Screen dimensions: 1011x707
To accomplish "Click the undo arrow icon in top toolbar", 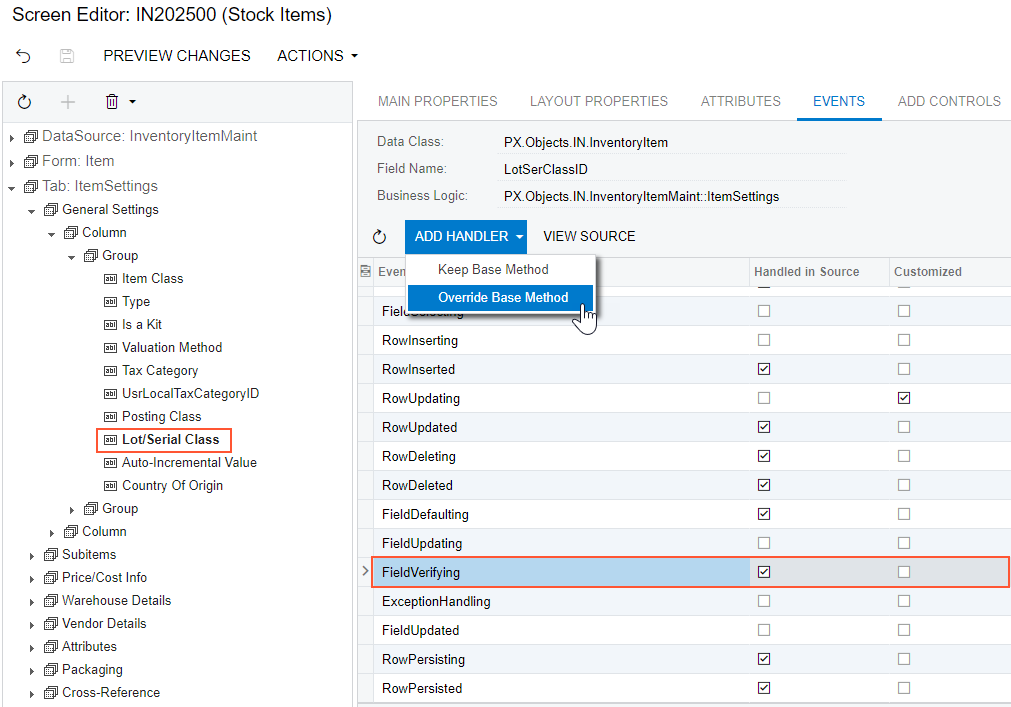I will pyautogui.click(x=24, y=56).
